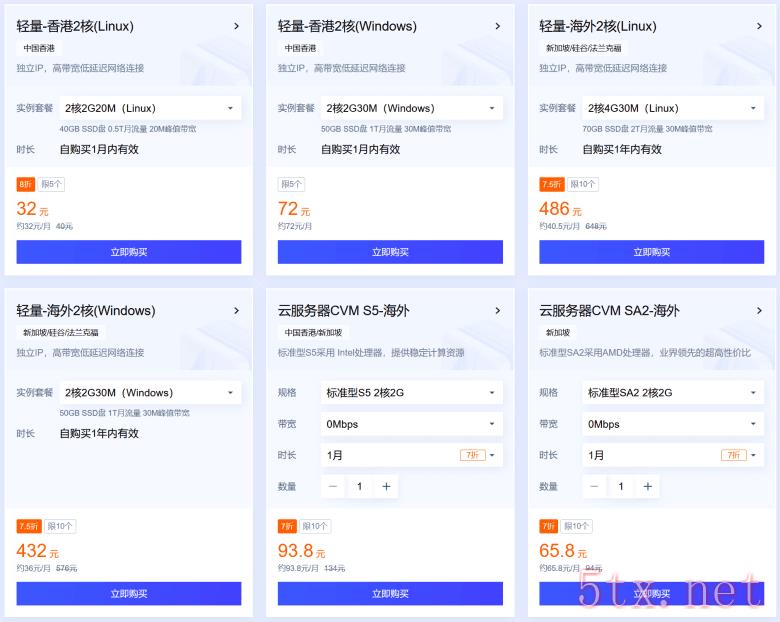Click the 云服务器CVM SA2-海外 title
780x622 pixels.
(x=609, y=311)
